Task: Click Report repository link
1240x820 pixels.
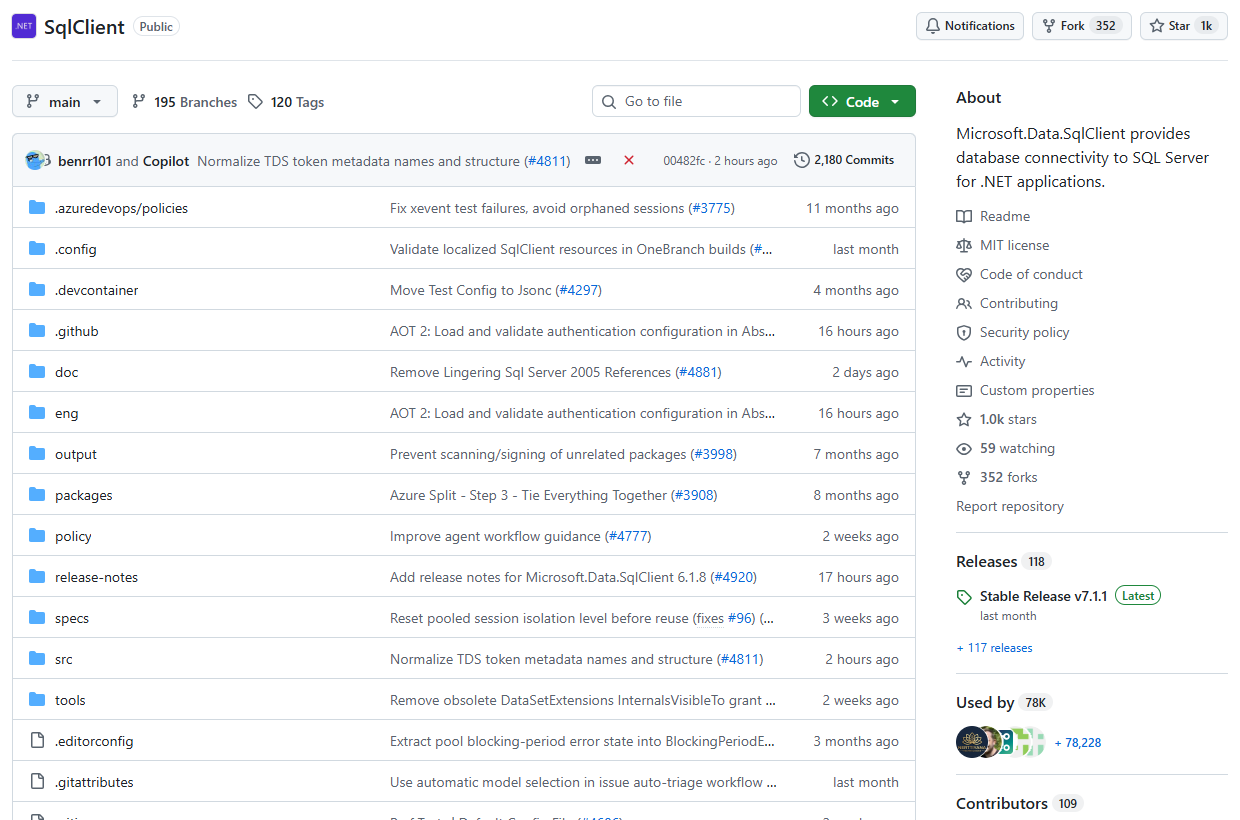Action: coord(1010,506)
